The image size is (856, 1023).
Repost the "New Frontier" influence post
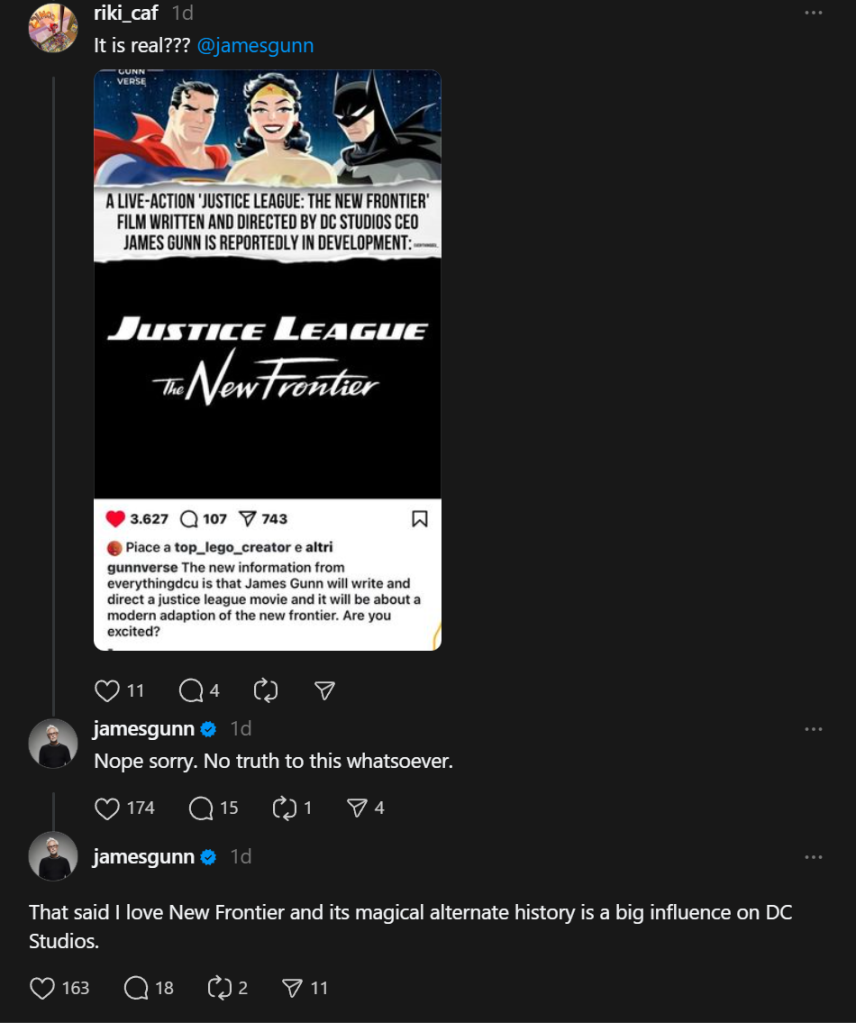219,988
